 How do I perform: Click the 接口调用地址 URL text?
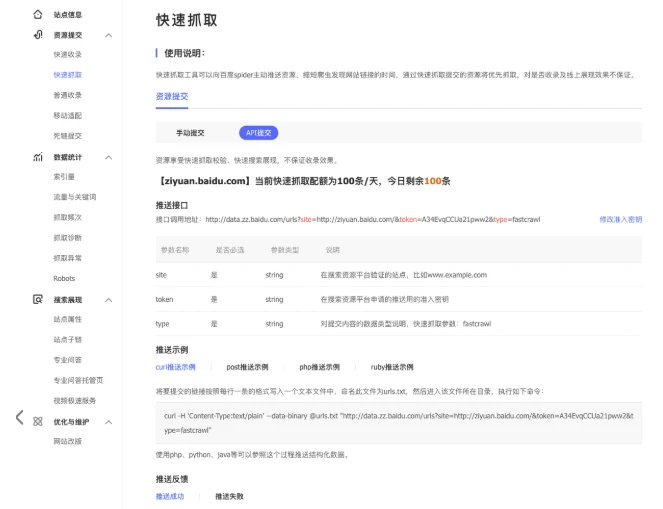(x=373, y=219)
